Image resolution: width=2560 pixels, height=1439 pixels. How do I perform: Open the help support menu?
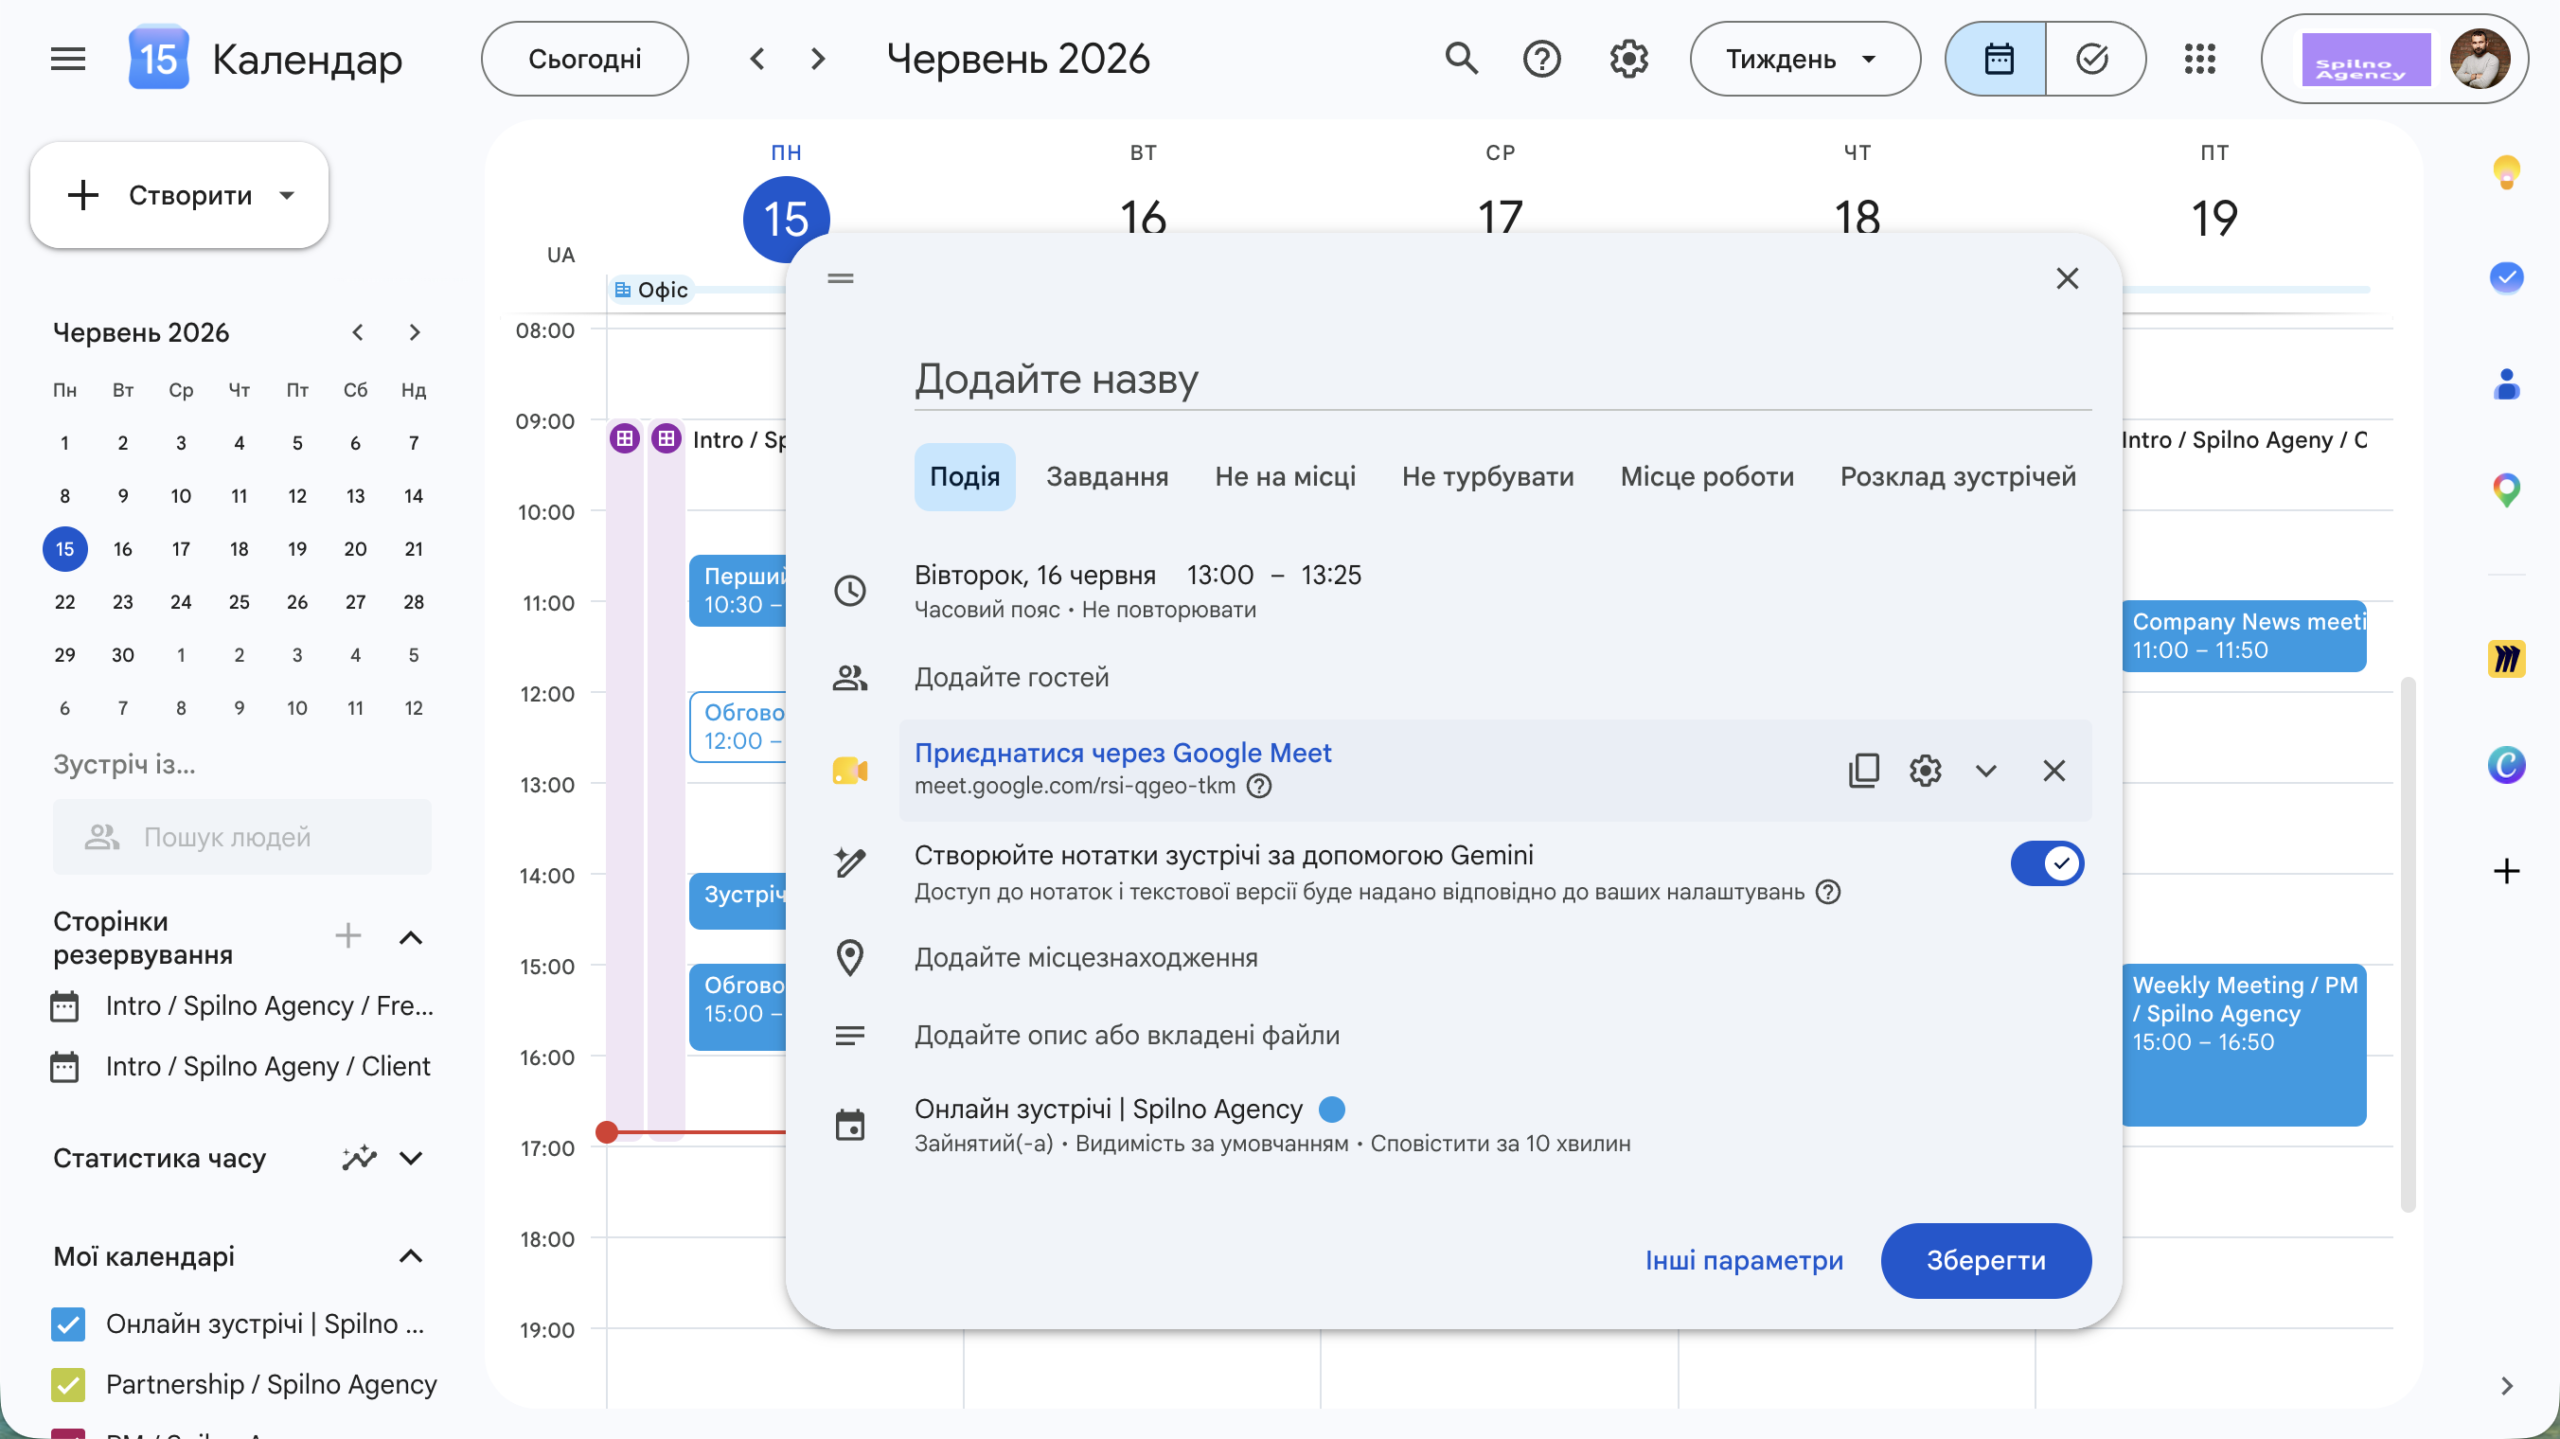point(1541,59)
